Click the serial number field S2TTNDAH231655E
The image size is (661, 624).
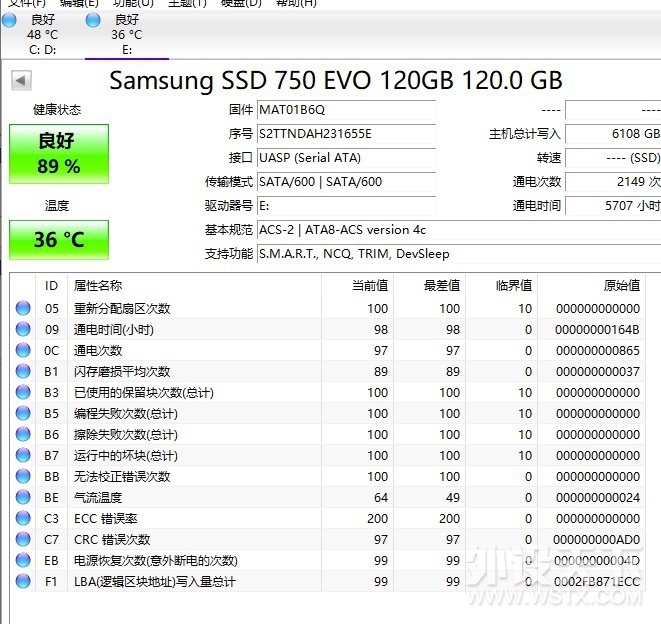[345, 134]
